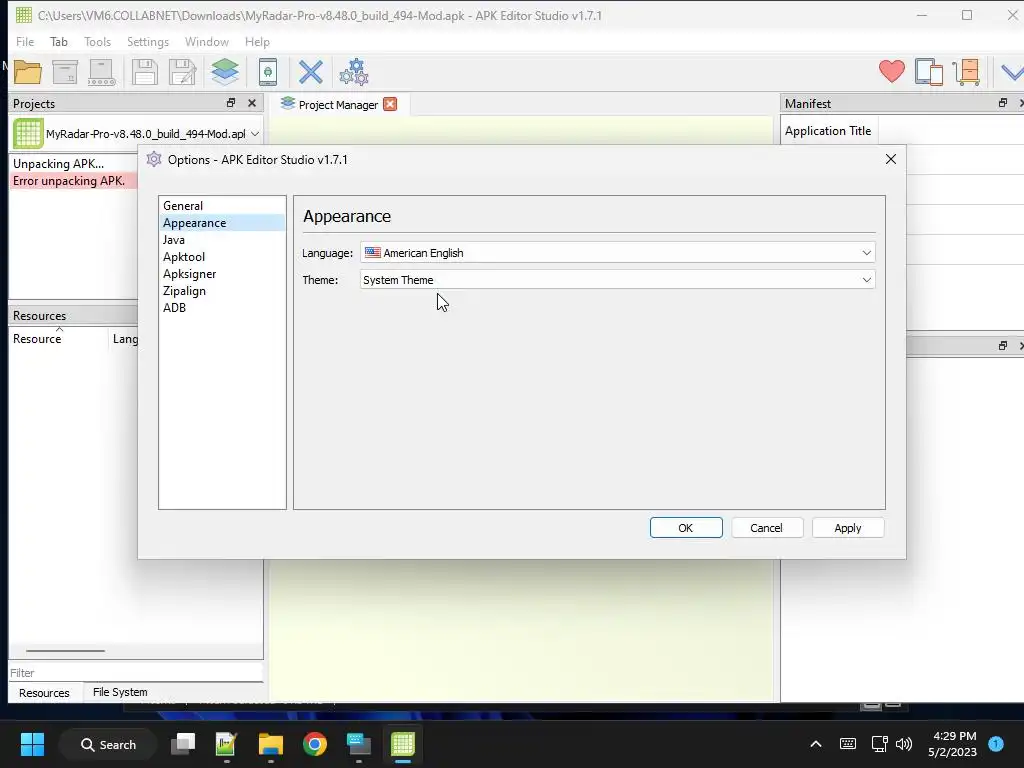
Task: Close the Options dialog window
Action: pyautogui.click(x=891, y=159)
